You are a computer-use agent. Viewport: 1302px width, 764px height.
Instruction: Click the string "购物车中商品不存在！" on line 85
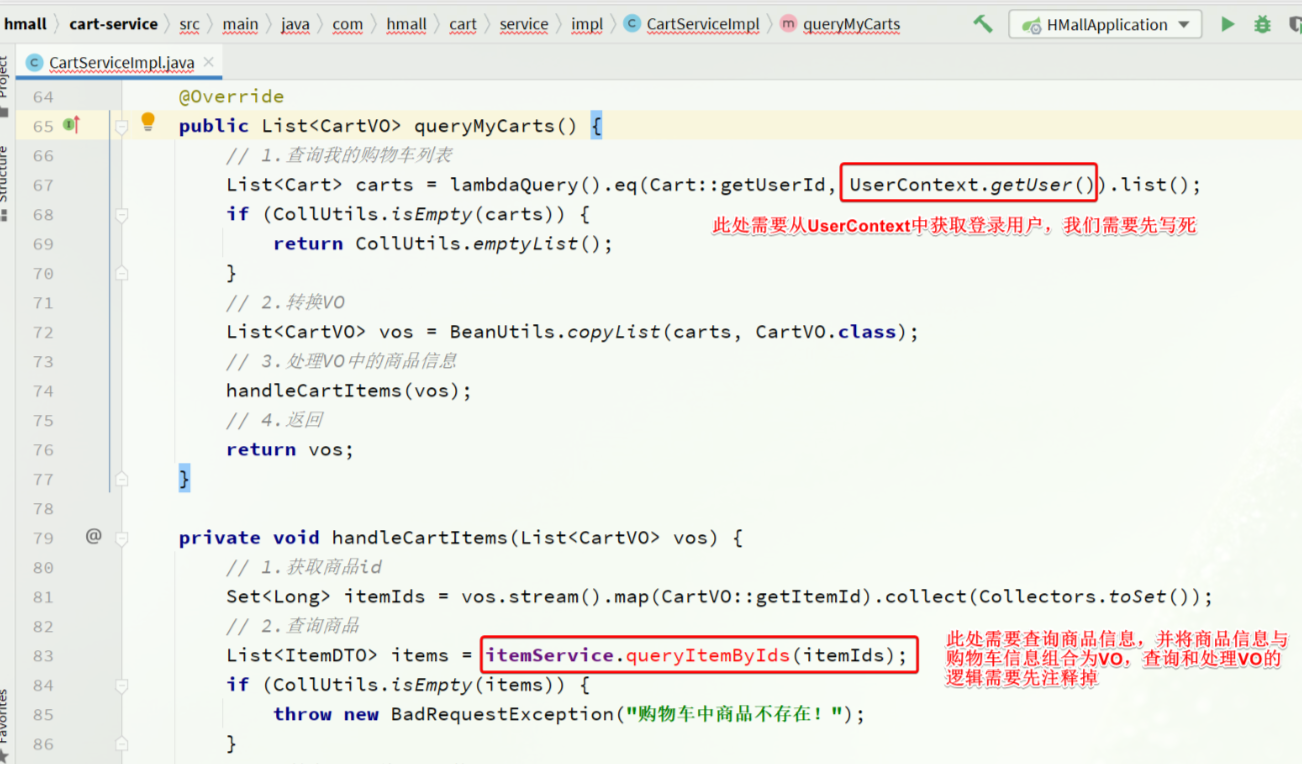pos(737,715)
